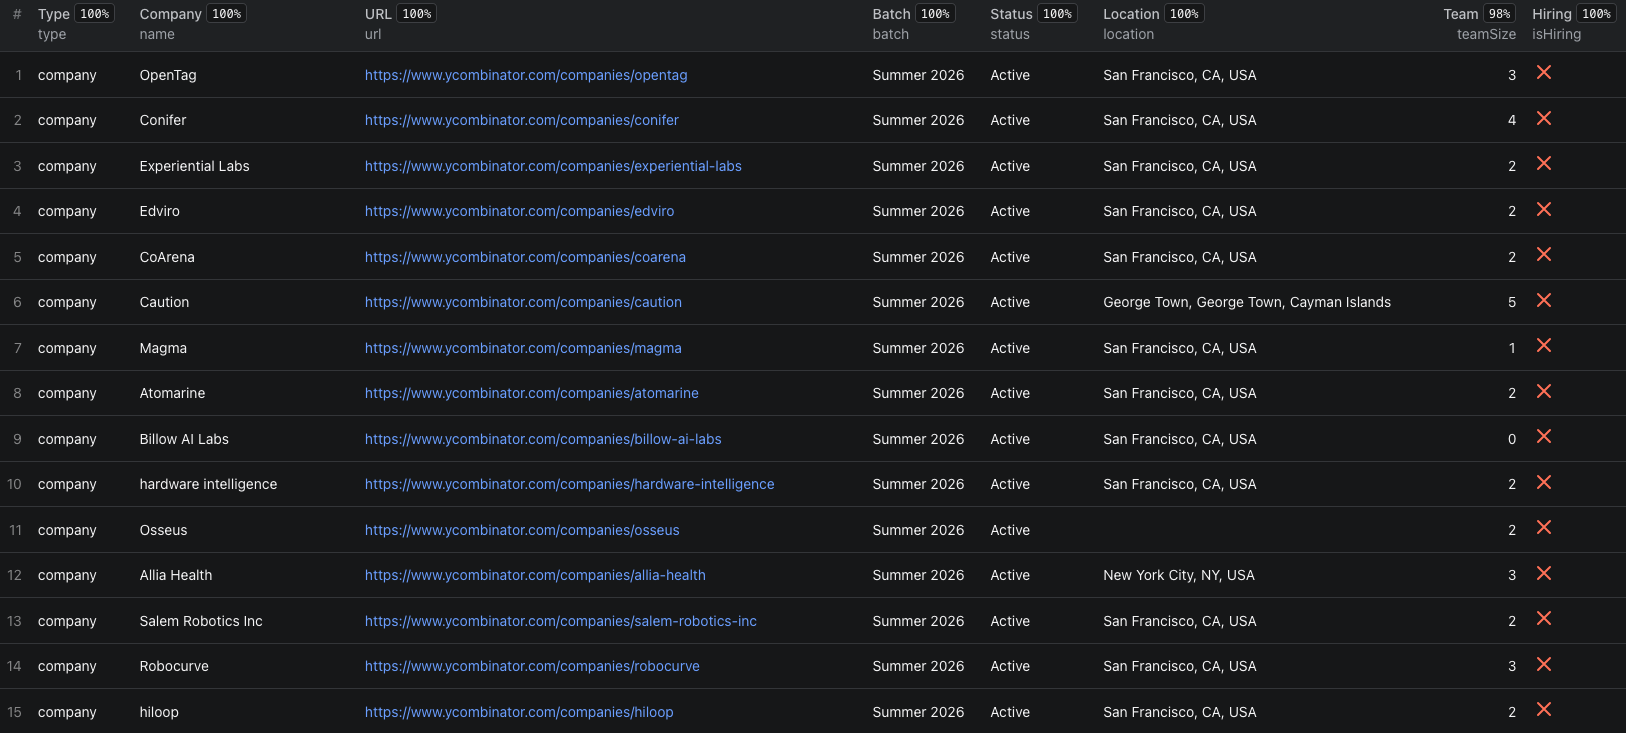Click the red X in Atomarine row
The image size is (1626, 733).
[1544, 391]
